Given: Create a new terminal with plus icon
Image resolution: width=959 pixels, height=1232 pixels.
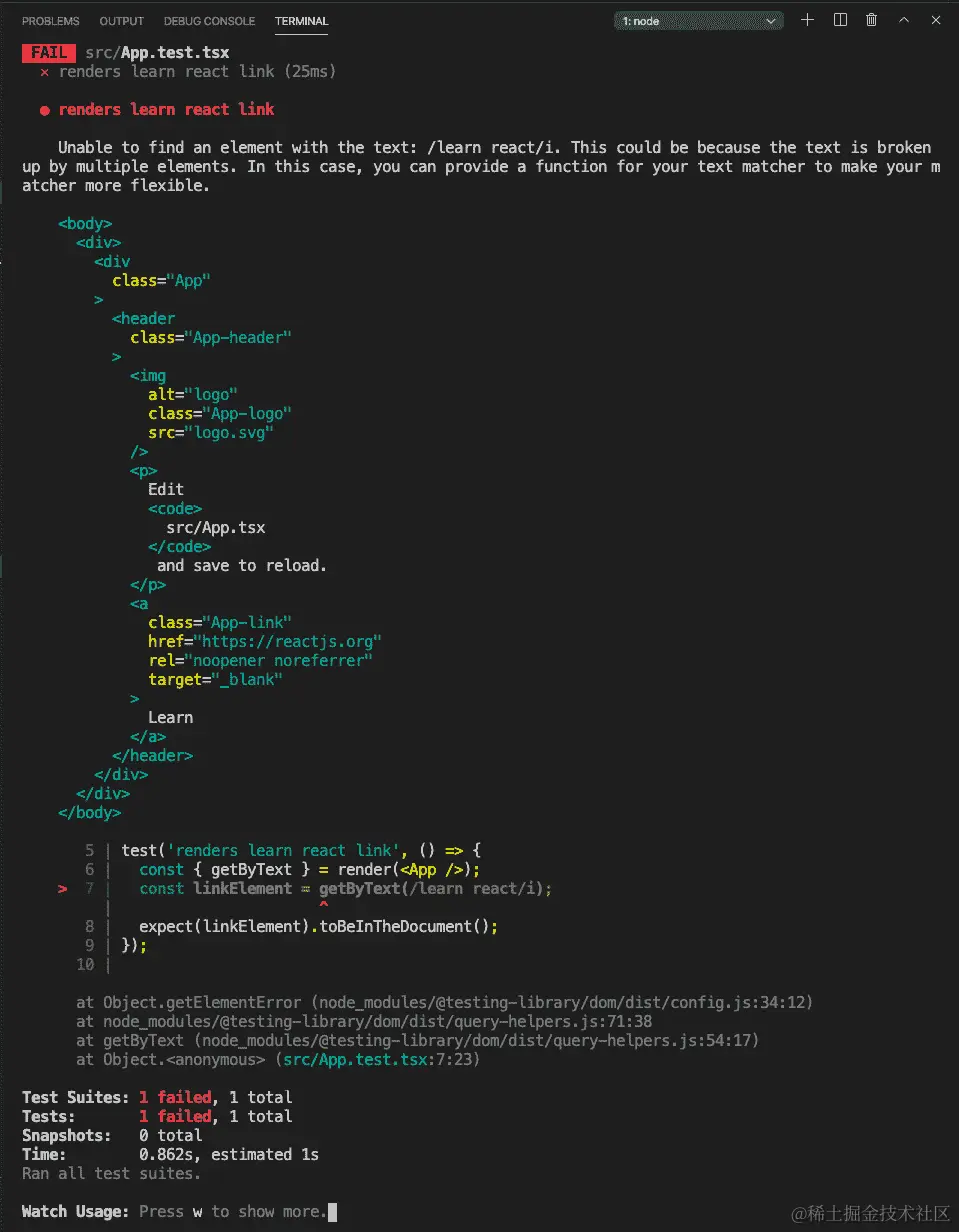Looking at the screenshot, I should click(x=808, y=20).
